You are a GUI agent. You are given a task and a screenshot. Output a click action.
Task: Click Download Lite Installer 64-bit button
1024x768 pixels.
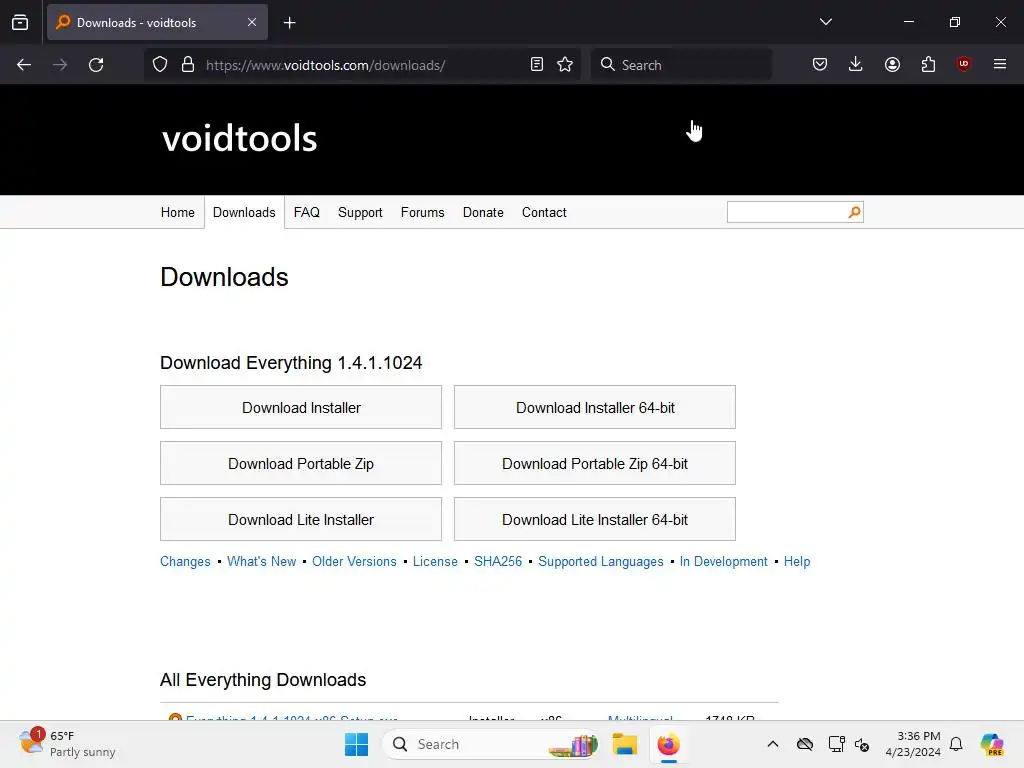[x=595, y=520]
